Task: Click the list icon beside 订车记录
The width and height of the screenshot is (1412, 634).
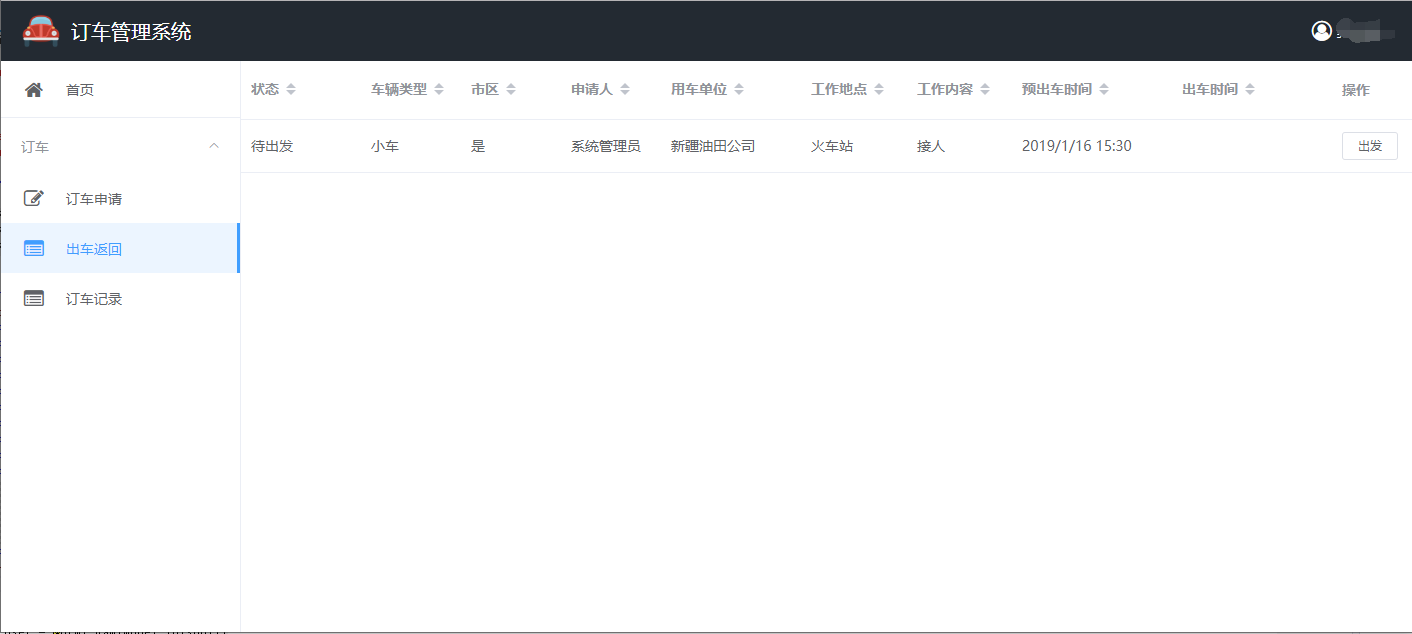Action: [34, 299]
